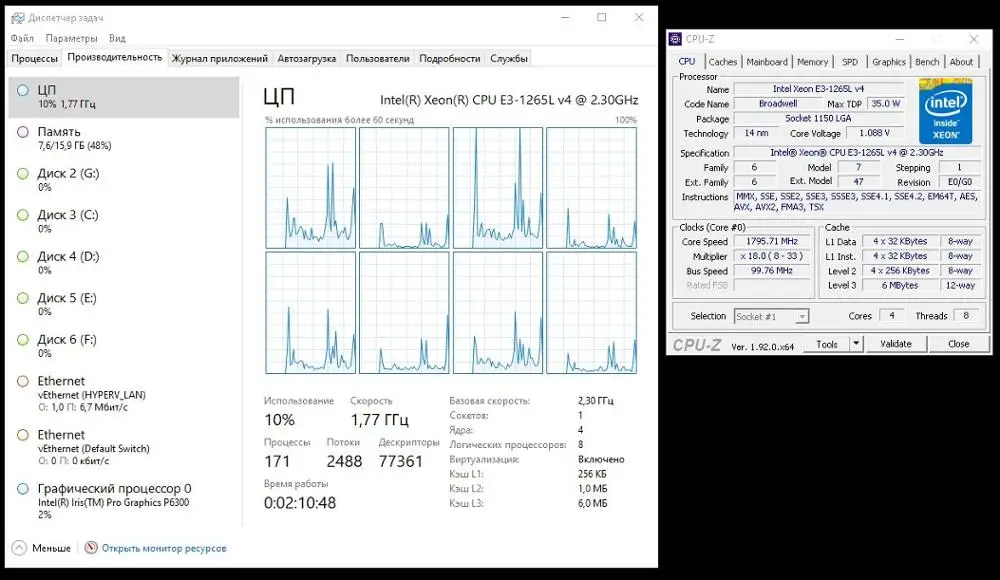Click the uptime value 0:02:10:48

click(300, 503)
